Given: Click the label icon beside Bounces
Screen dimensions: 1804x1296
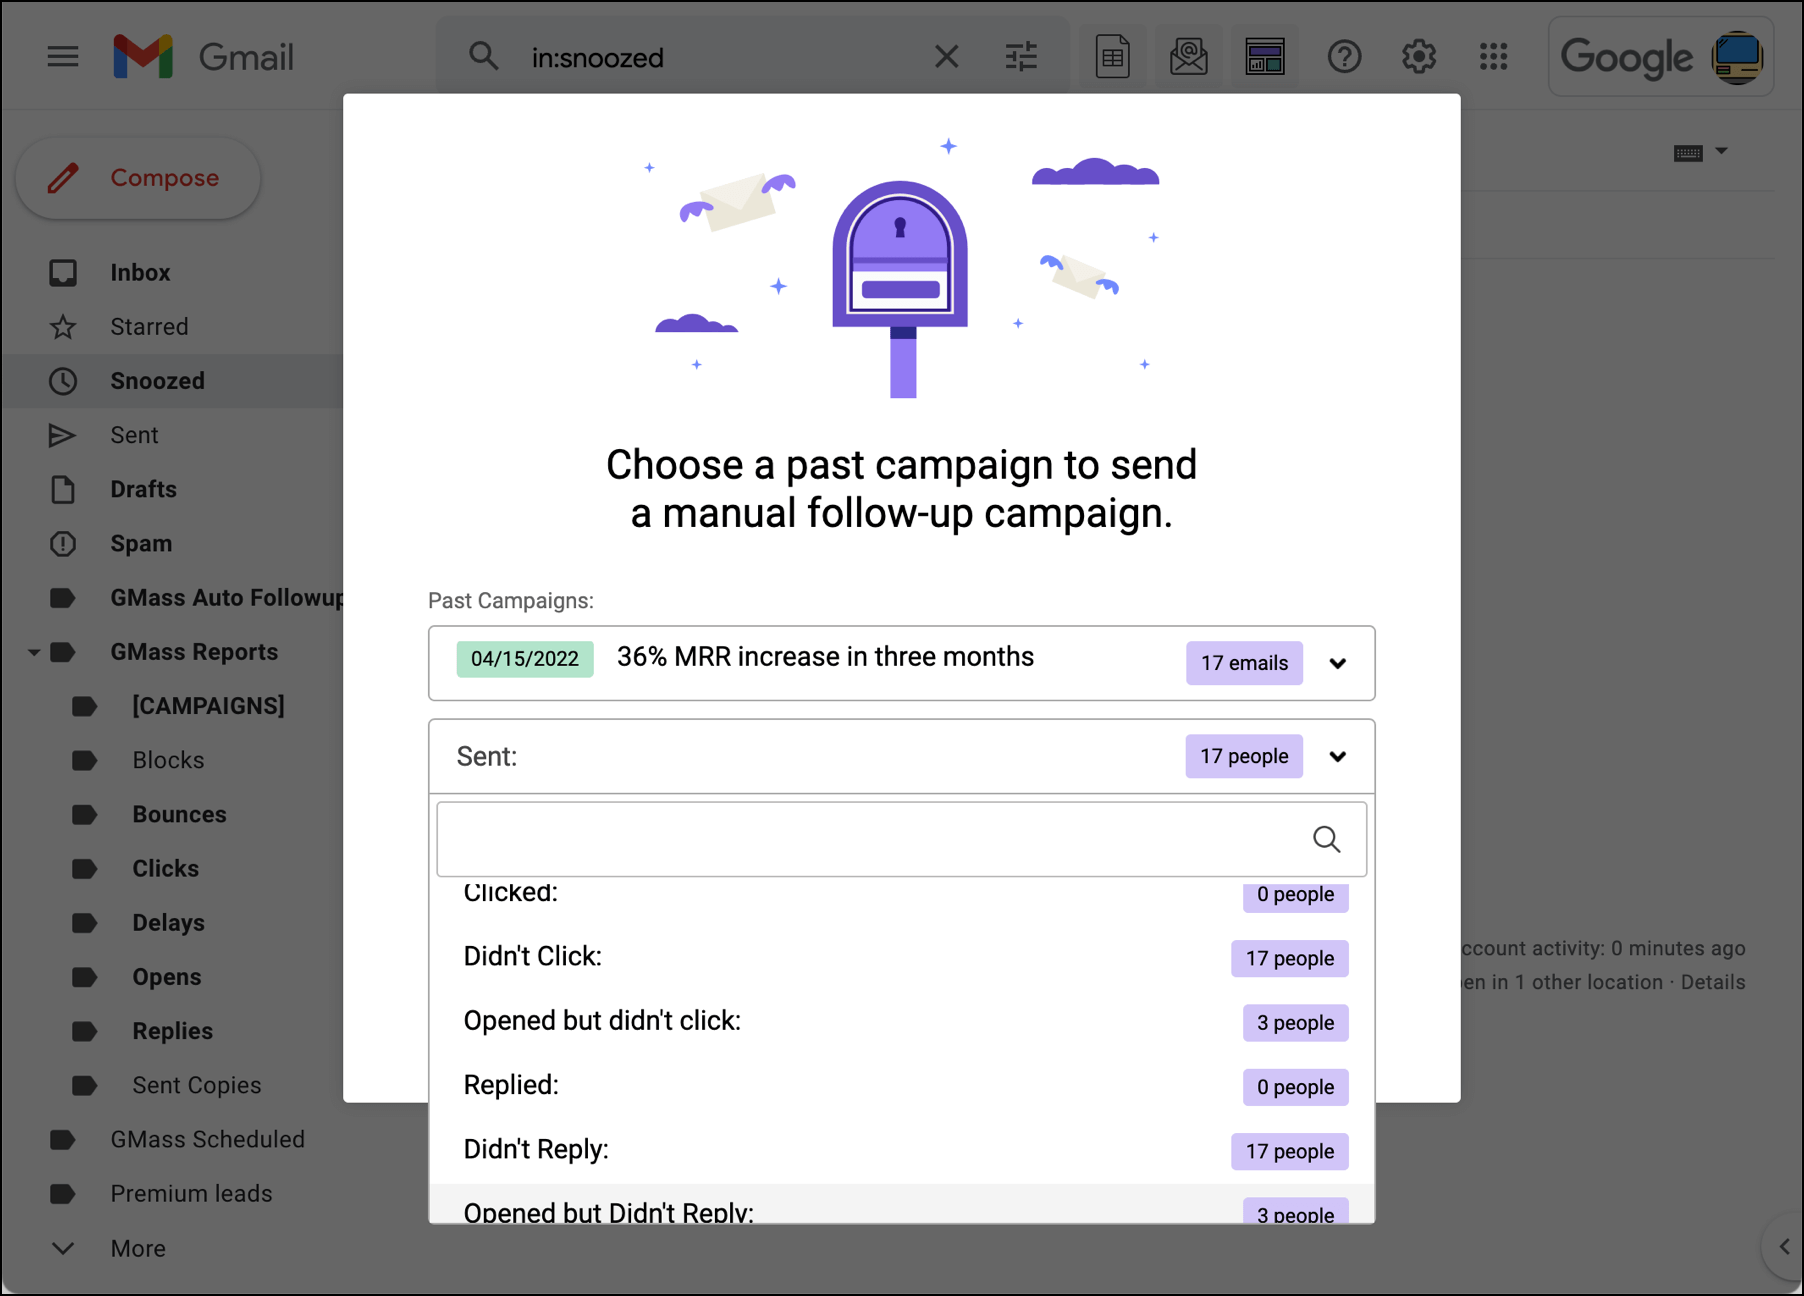Looking at the screenshot, I should (85, 814).
